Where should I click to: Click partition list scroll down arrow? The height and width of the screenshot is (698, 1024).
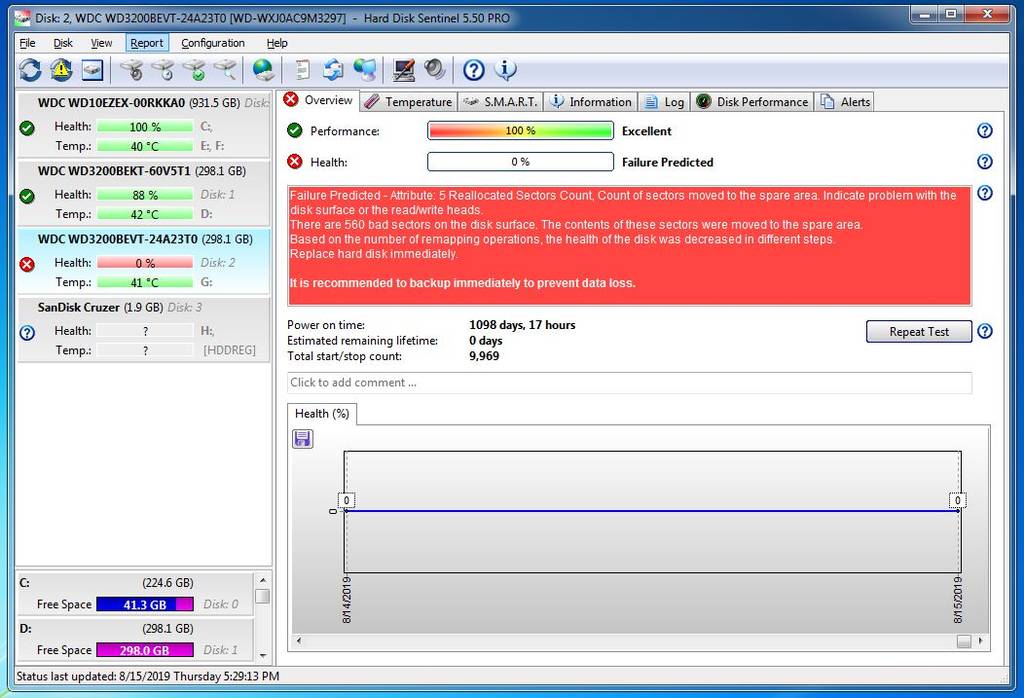click(x=263, y=654)
